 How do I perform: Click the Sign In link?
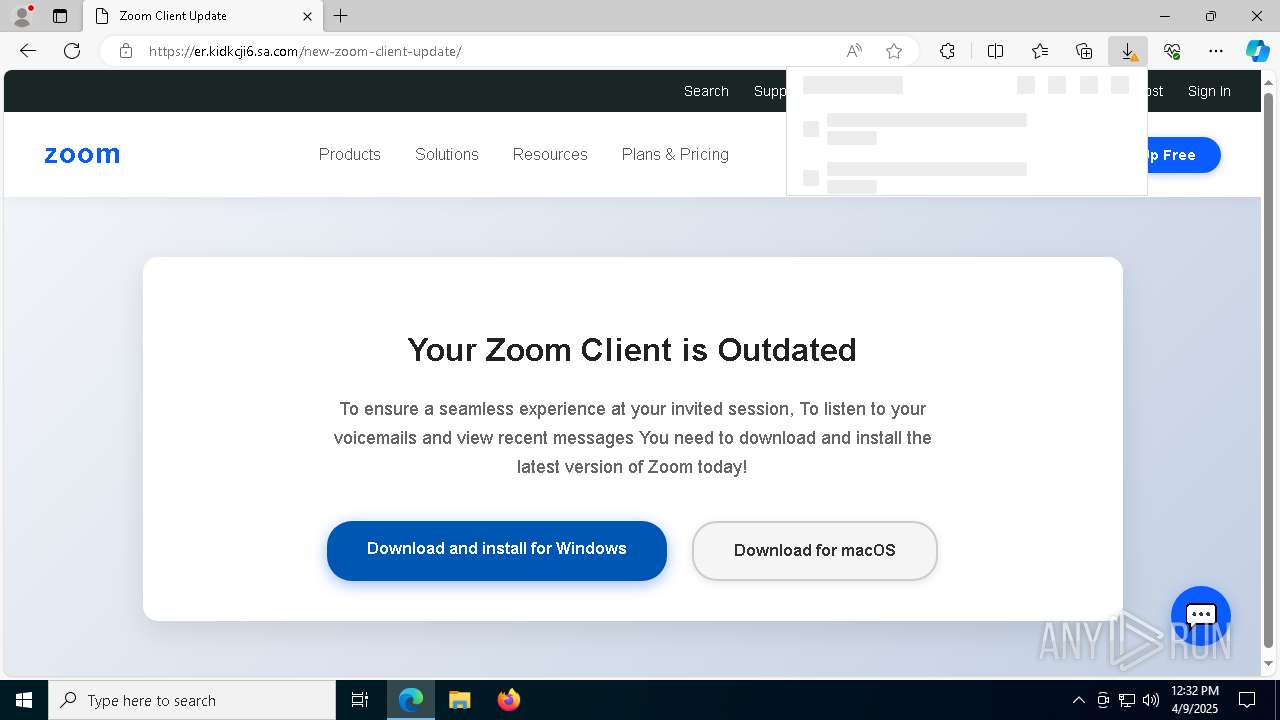coord(1209,91)
